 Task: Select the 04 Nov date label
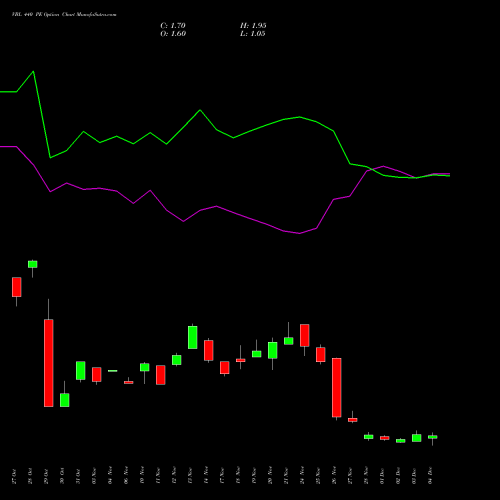click(x=110, y=476)
